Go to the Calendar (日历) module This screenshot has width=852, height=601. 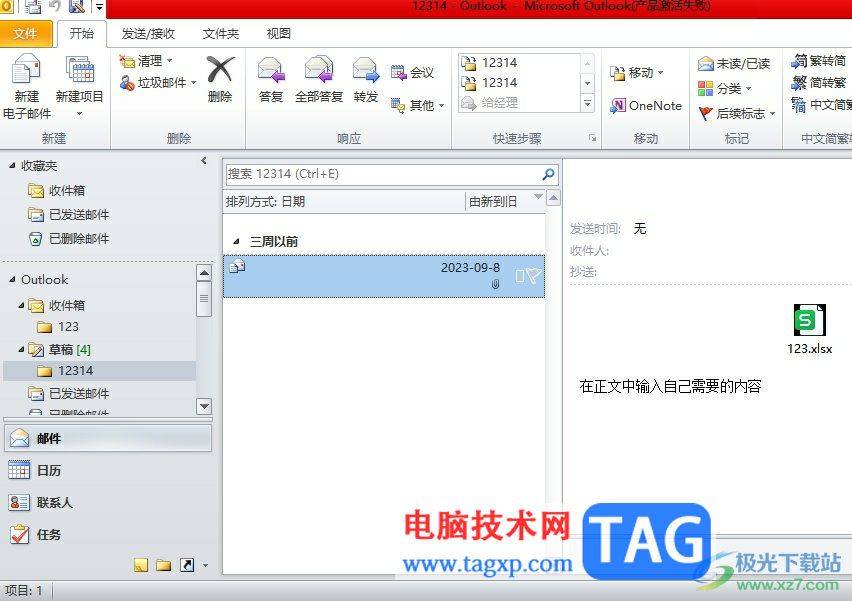[x=108, y=470]
